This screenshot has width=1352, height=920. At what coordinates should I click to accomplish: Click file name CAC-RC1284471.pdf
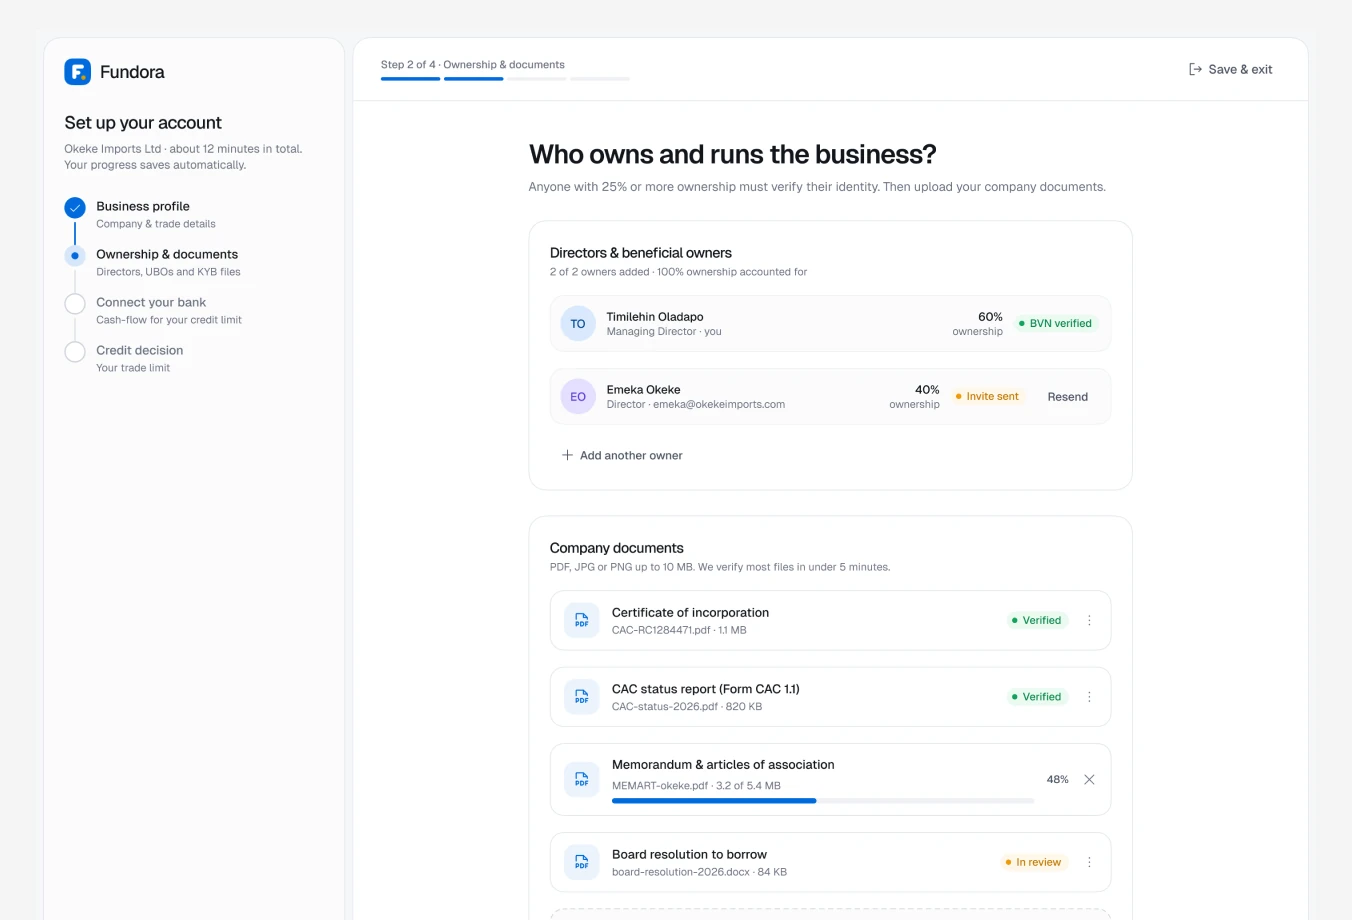click(x=661, y=630)
